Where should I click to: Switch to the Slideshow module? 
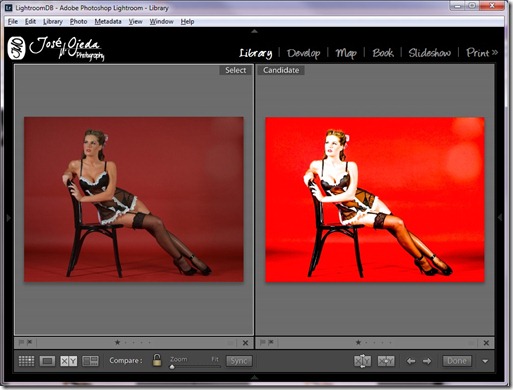point(430,53)
